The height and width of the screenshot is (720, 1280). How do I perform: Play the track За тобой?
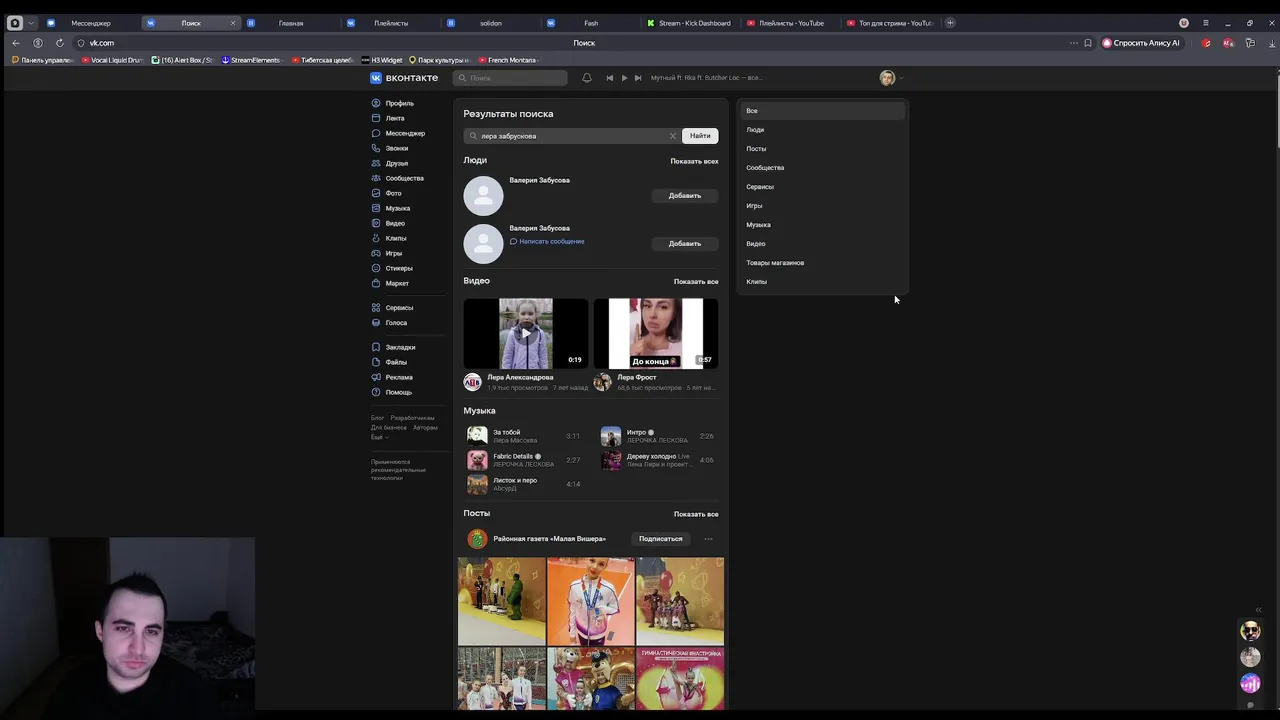point(477,435)
